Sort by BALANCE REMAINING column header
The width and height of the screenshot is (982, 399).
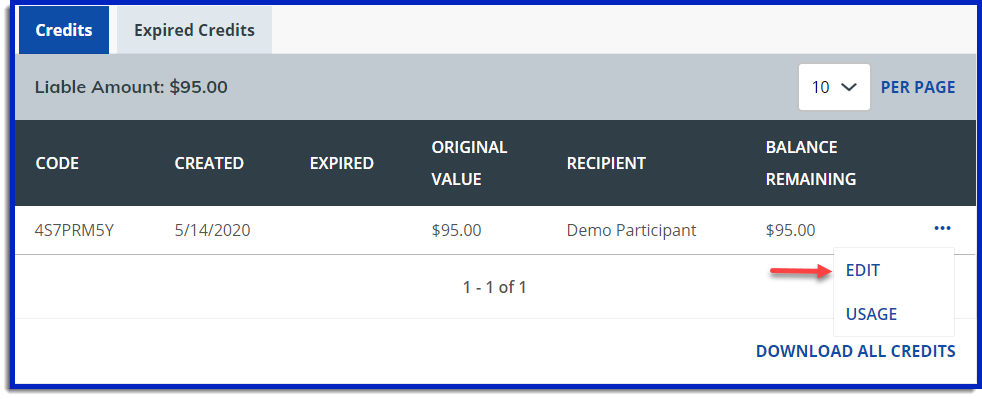(810, 163)
